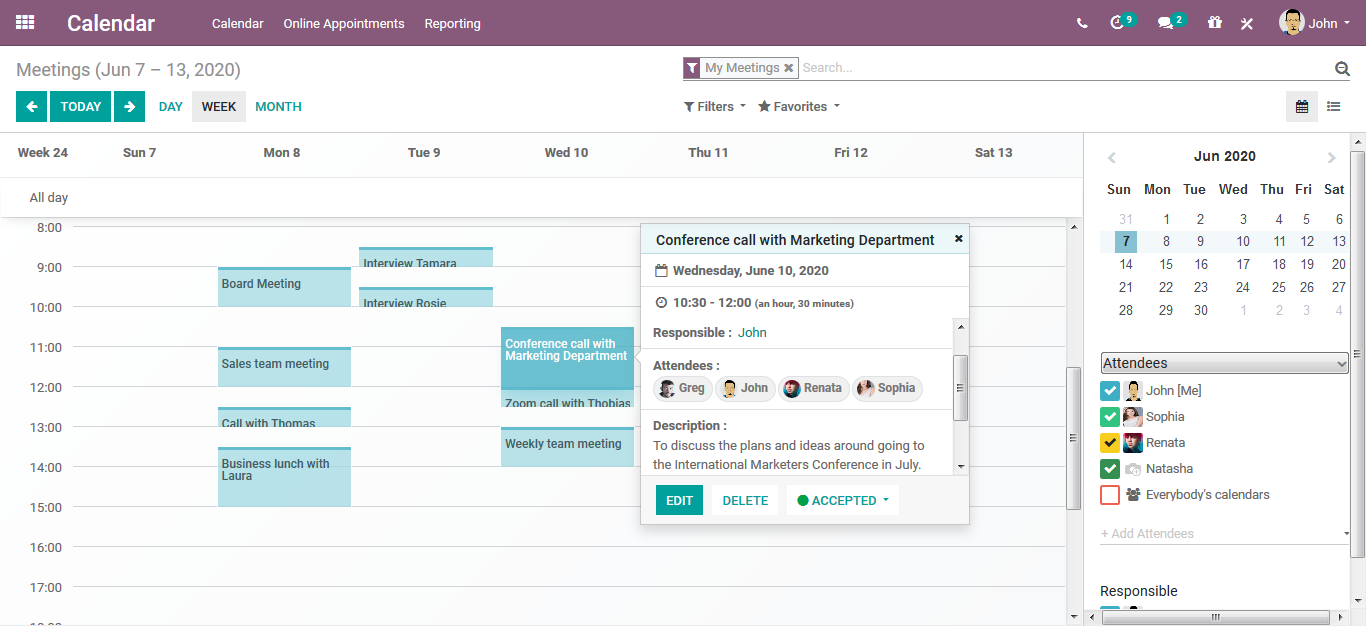The width and height of the screenshot is (1366, 626).
Task: Open Sales team meeting event
Action: coord(284,367)
